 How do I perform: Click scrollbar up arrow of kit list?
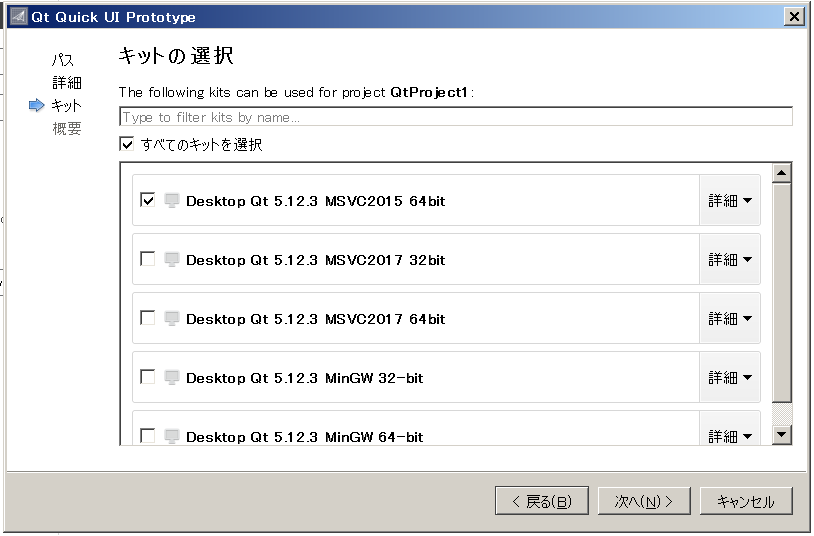(x=782, y=172)
